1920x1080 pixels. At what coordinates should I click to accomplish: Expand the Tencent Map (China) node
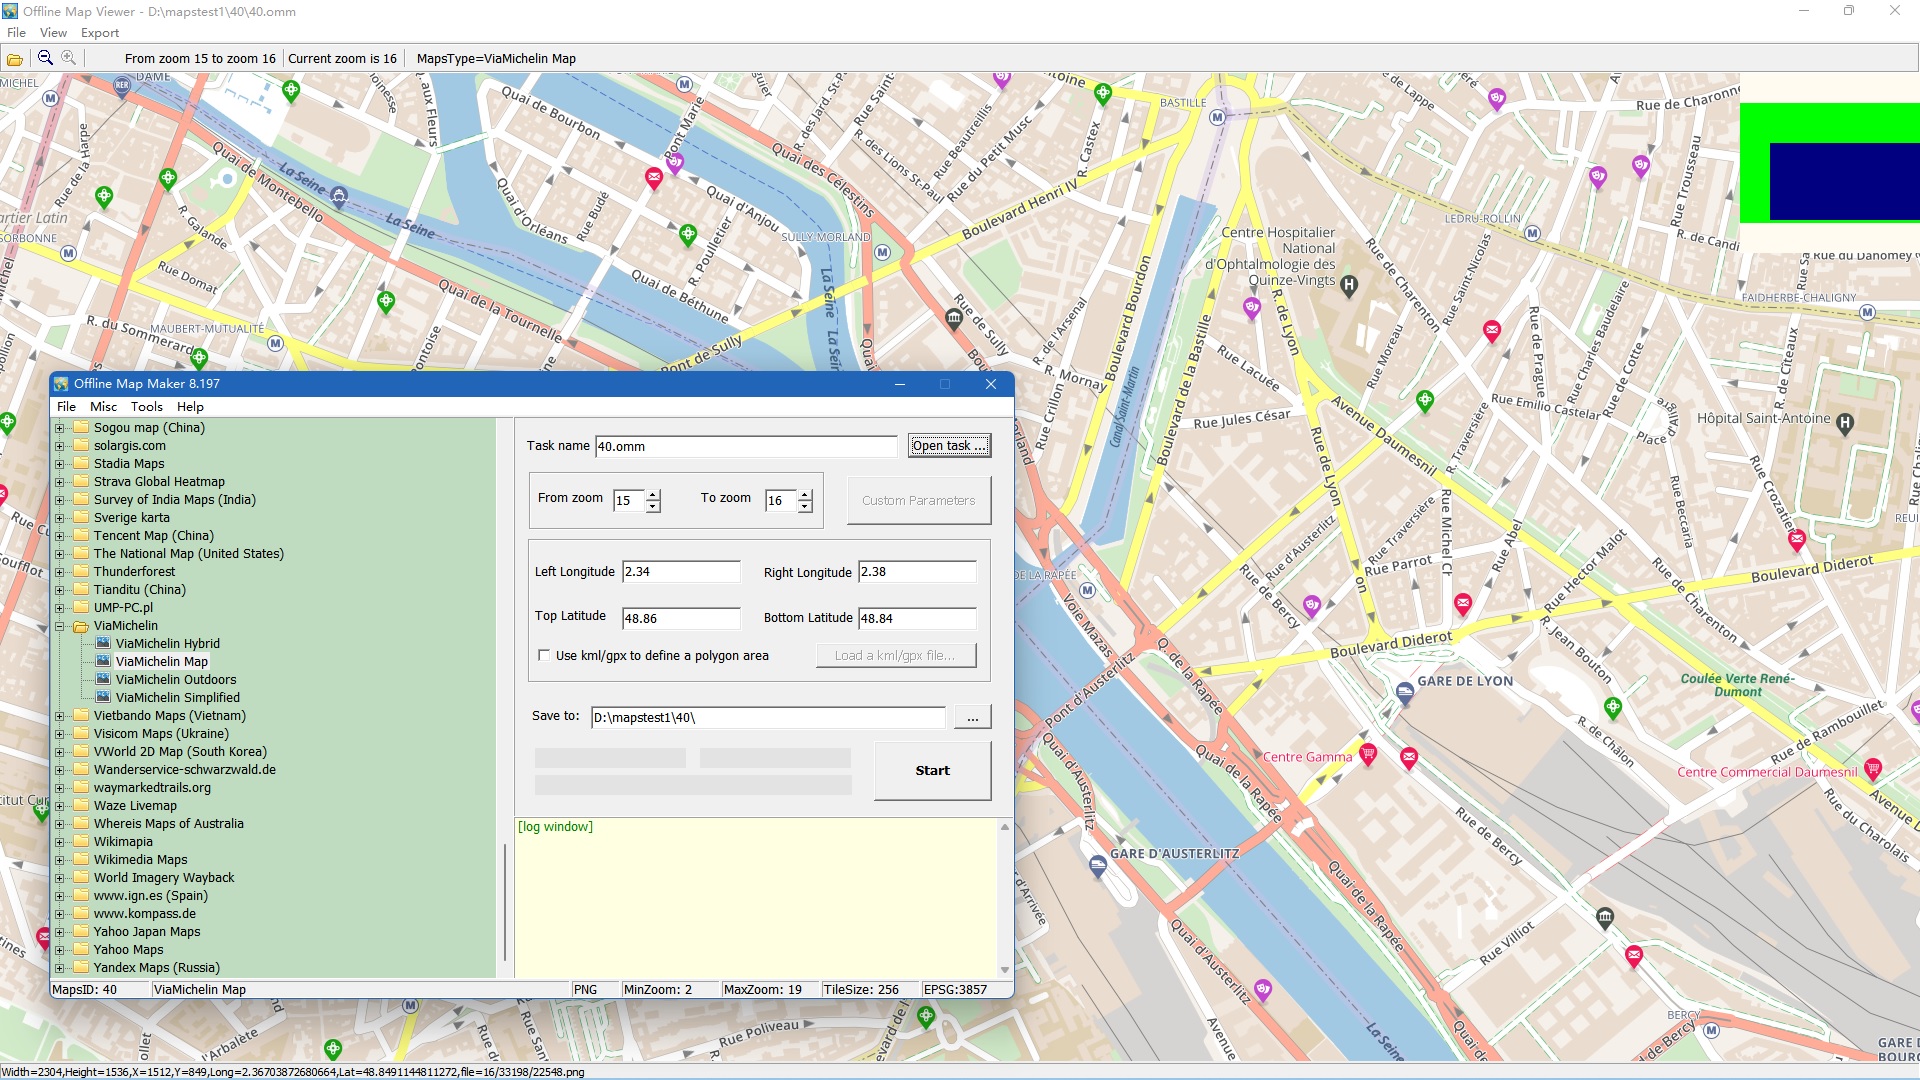59,536
